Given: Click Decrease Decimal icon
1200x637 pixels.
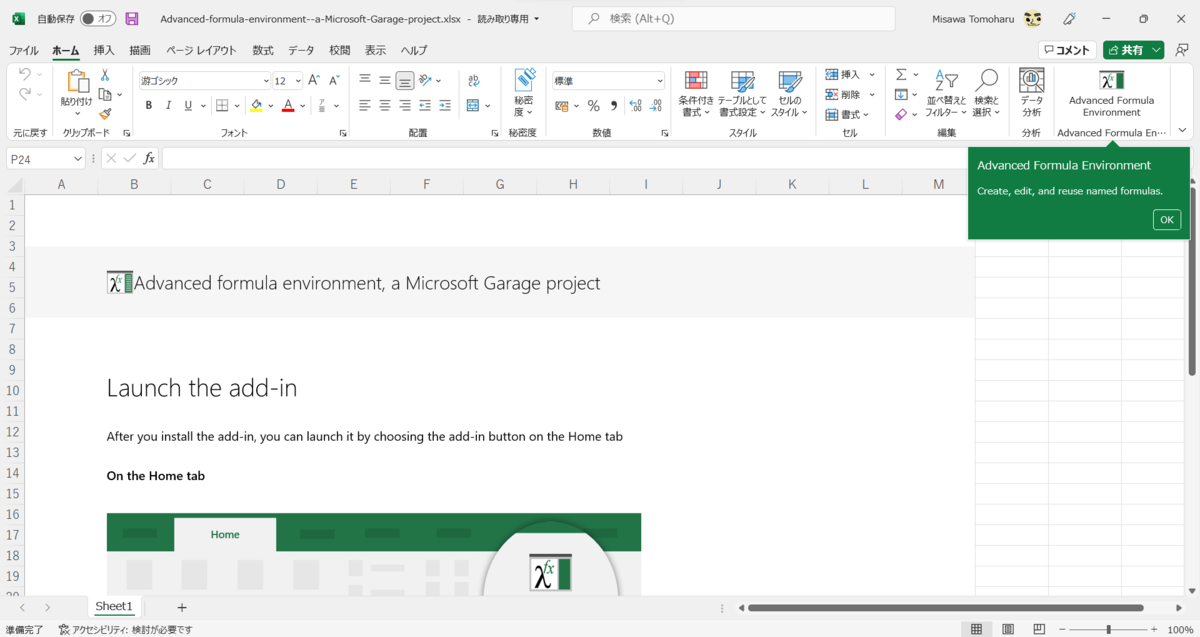Looking at the screenshot, I should pyautogui.click(x=657, y=105).
